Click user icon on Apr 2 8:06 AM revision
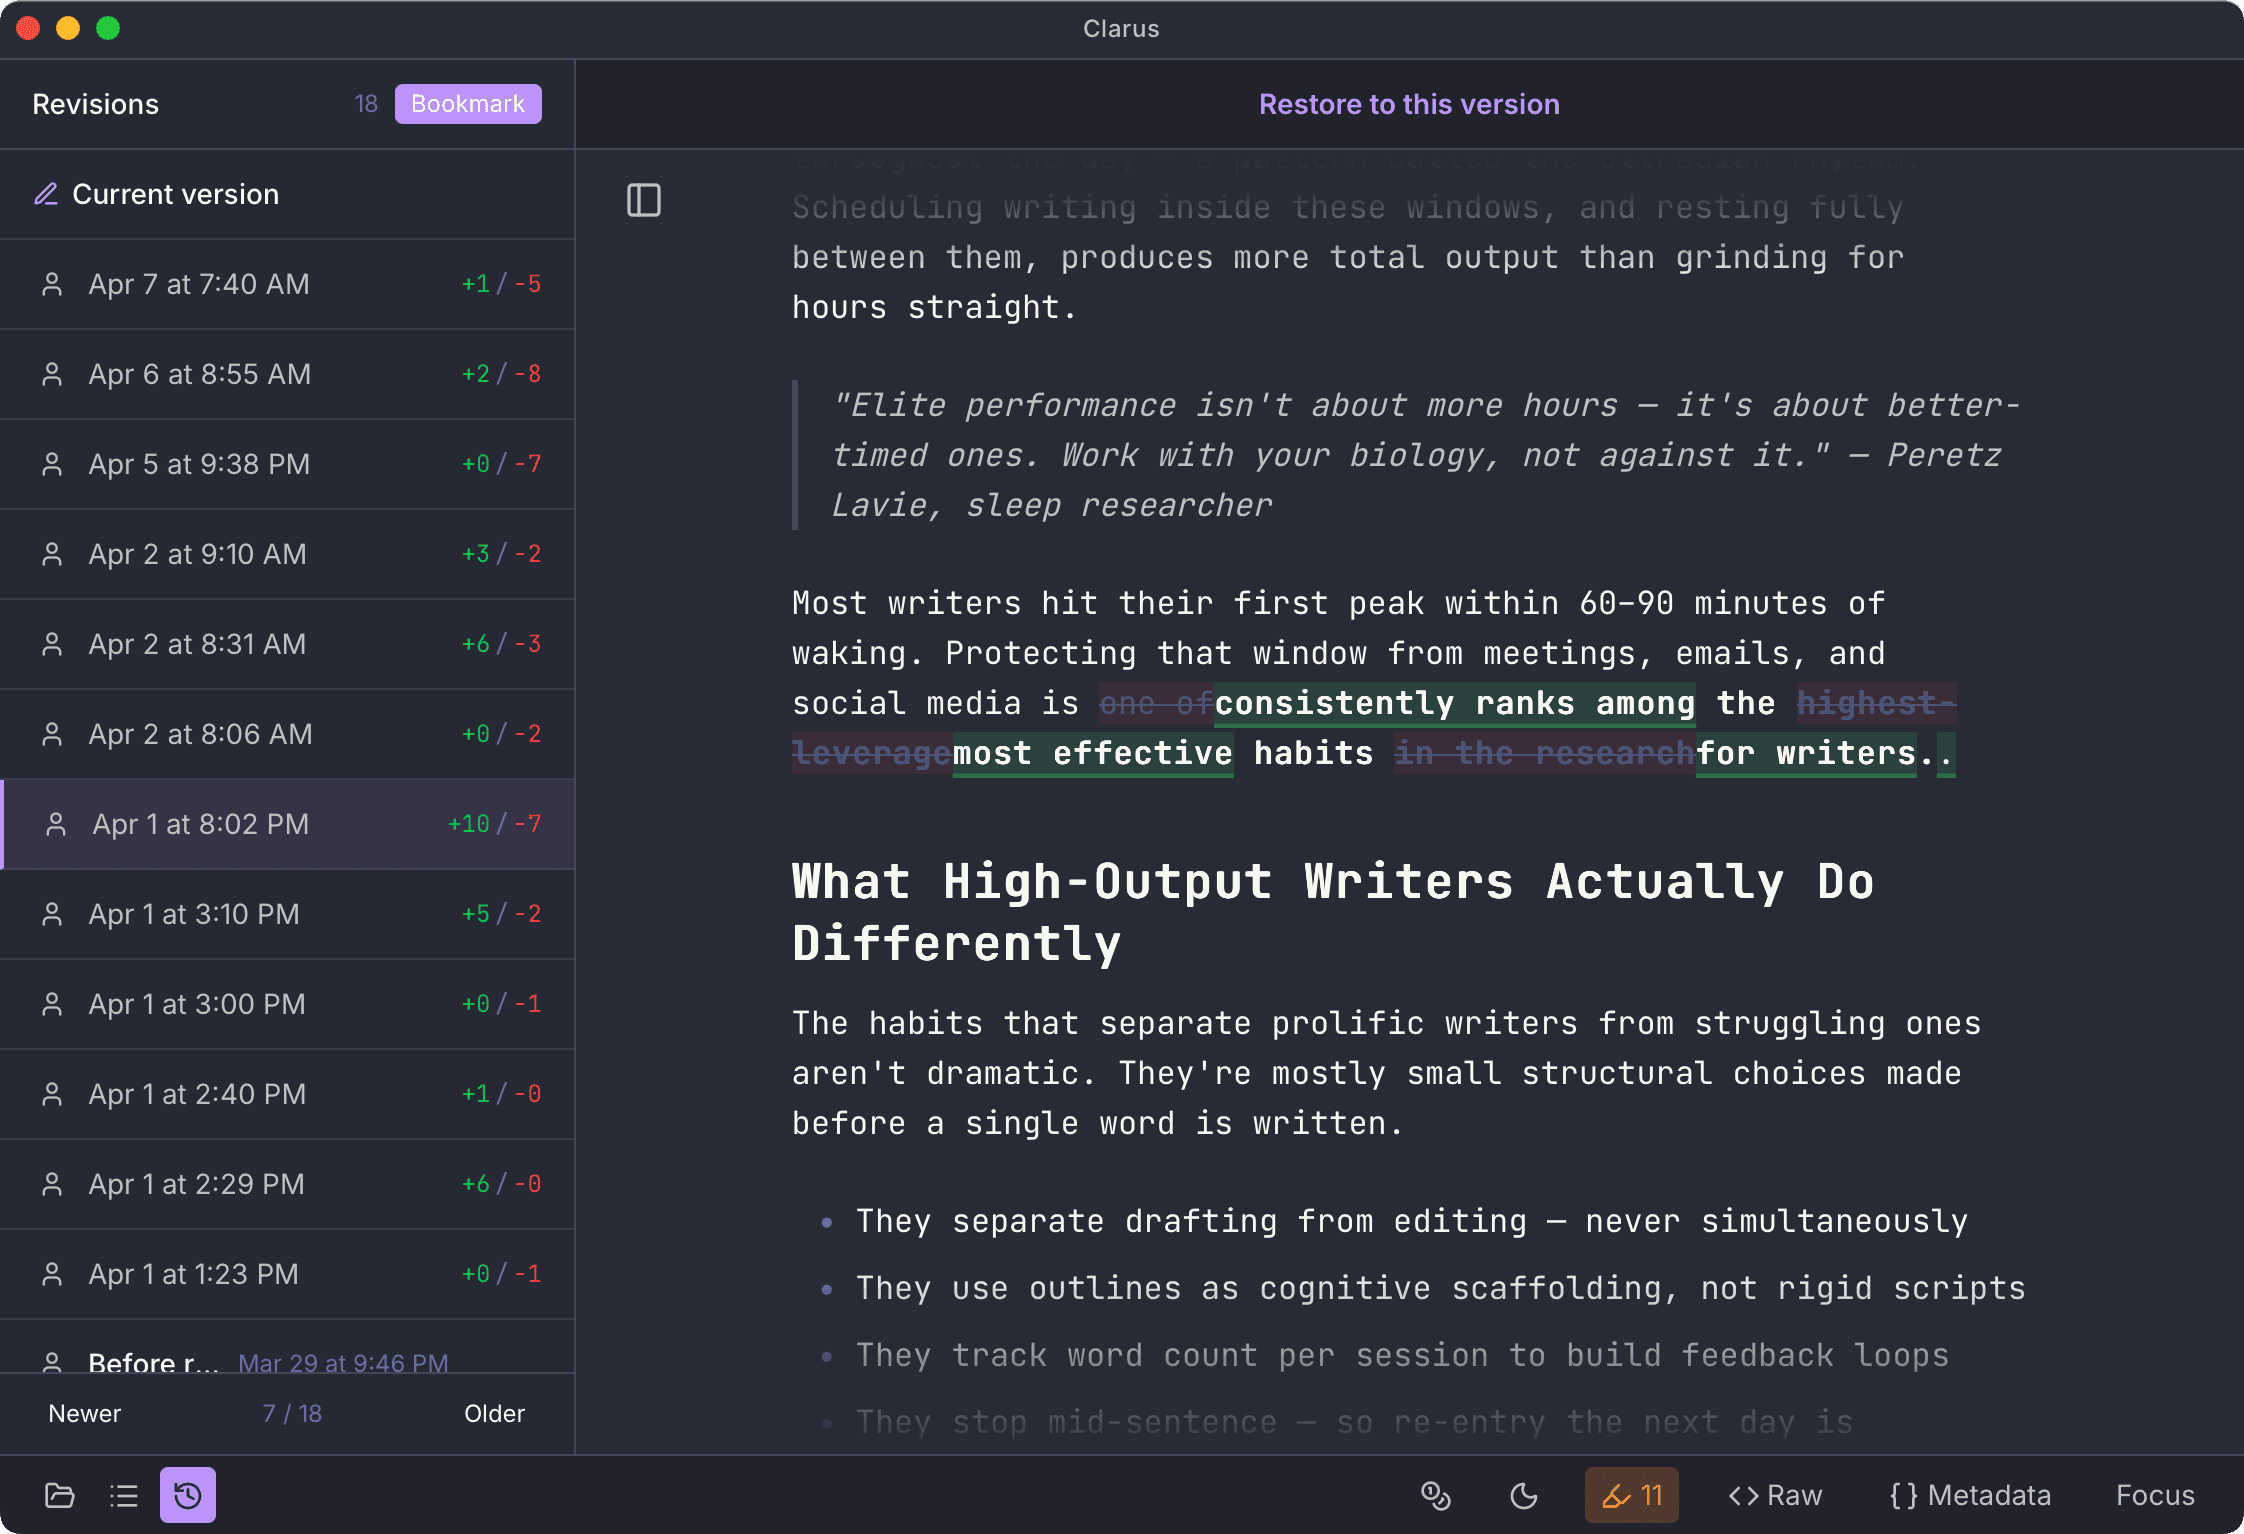The width and height of the screenshot is (2244, 1534). click(52, 734)
